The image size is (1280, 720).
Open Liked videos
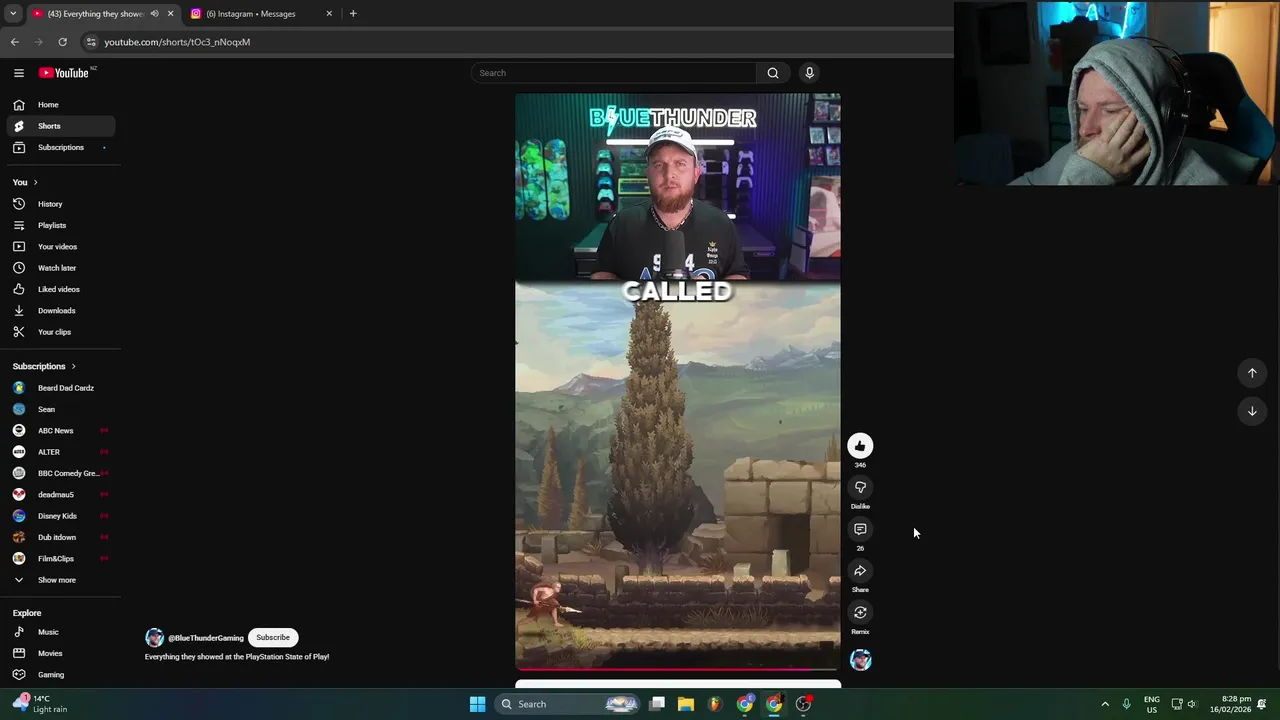click(60, 289)
